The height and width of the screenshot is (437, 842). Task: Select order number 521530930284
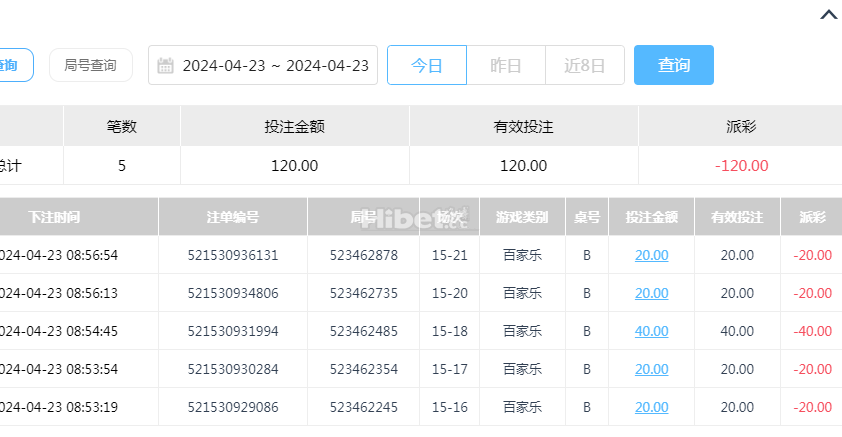[233, 369]
